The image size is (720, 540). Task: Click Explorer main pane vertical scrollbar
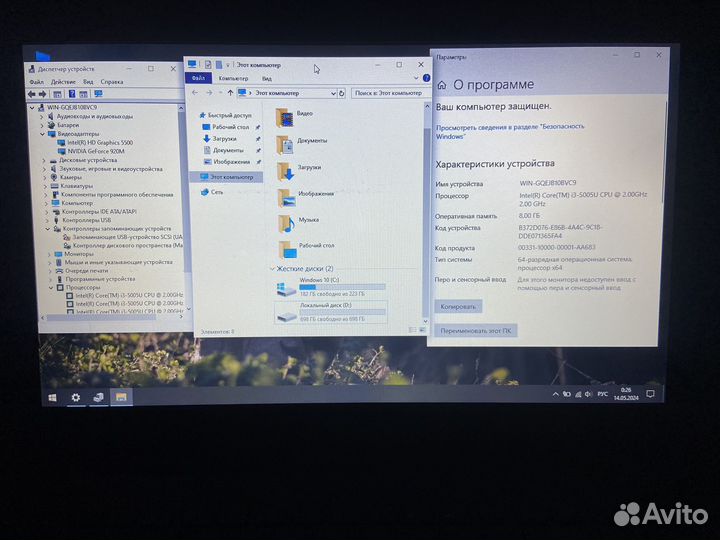(x=426, y=214)
